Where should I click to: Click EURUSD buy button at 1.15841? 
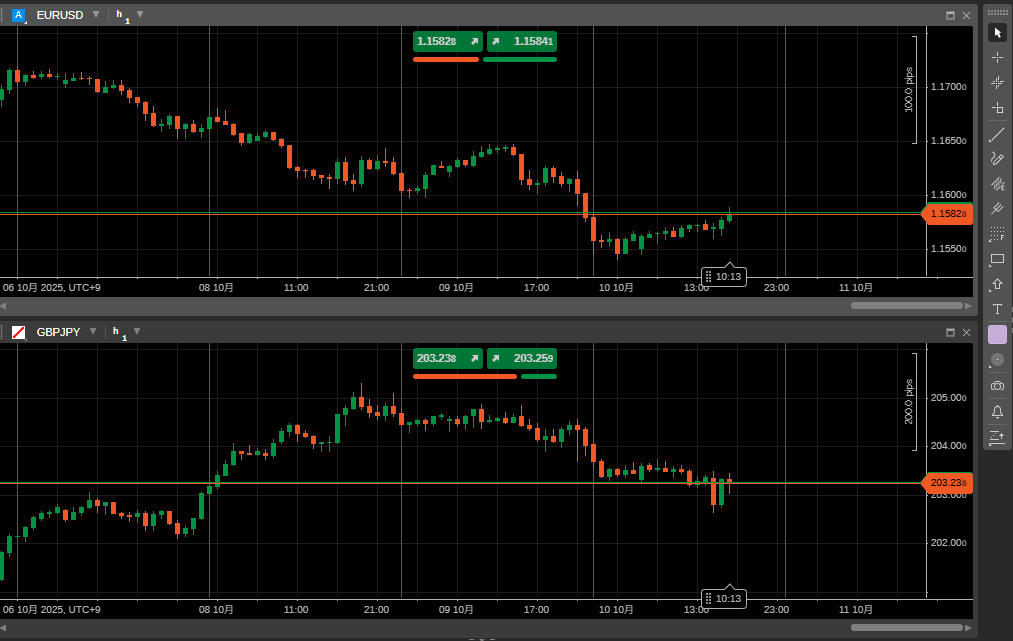521,41
